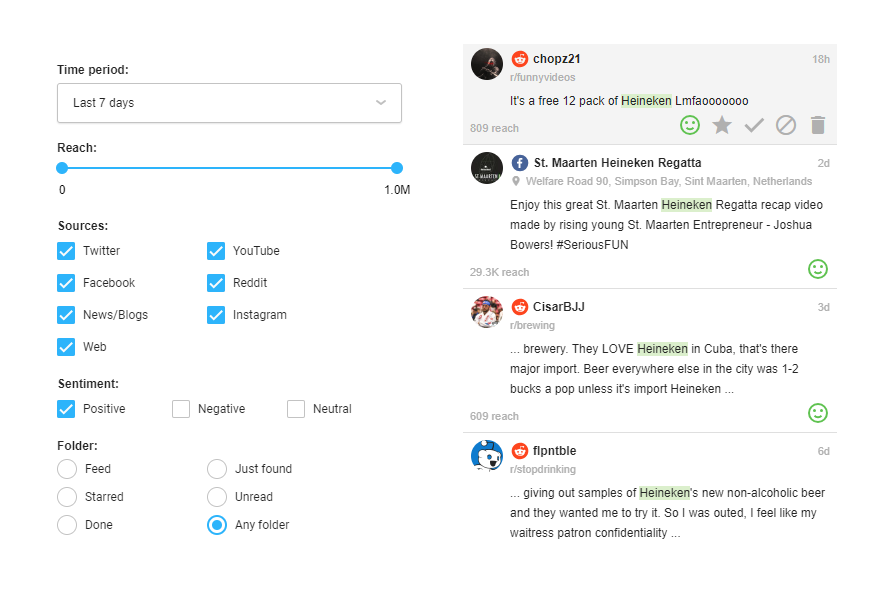888x596 pixels.
Task: Open flpntble's profile avatar
Action: point(487,456)
